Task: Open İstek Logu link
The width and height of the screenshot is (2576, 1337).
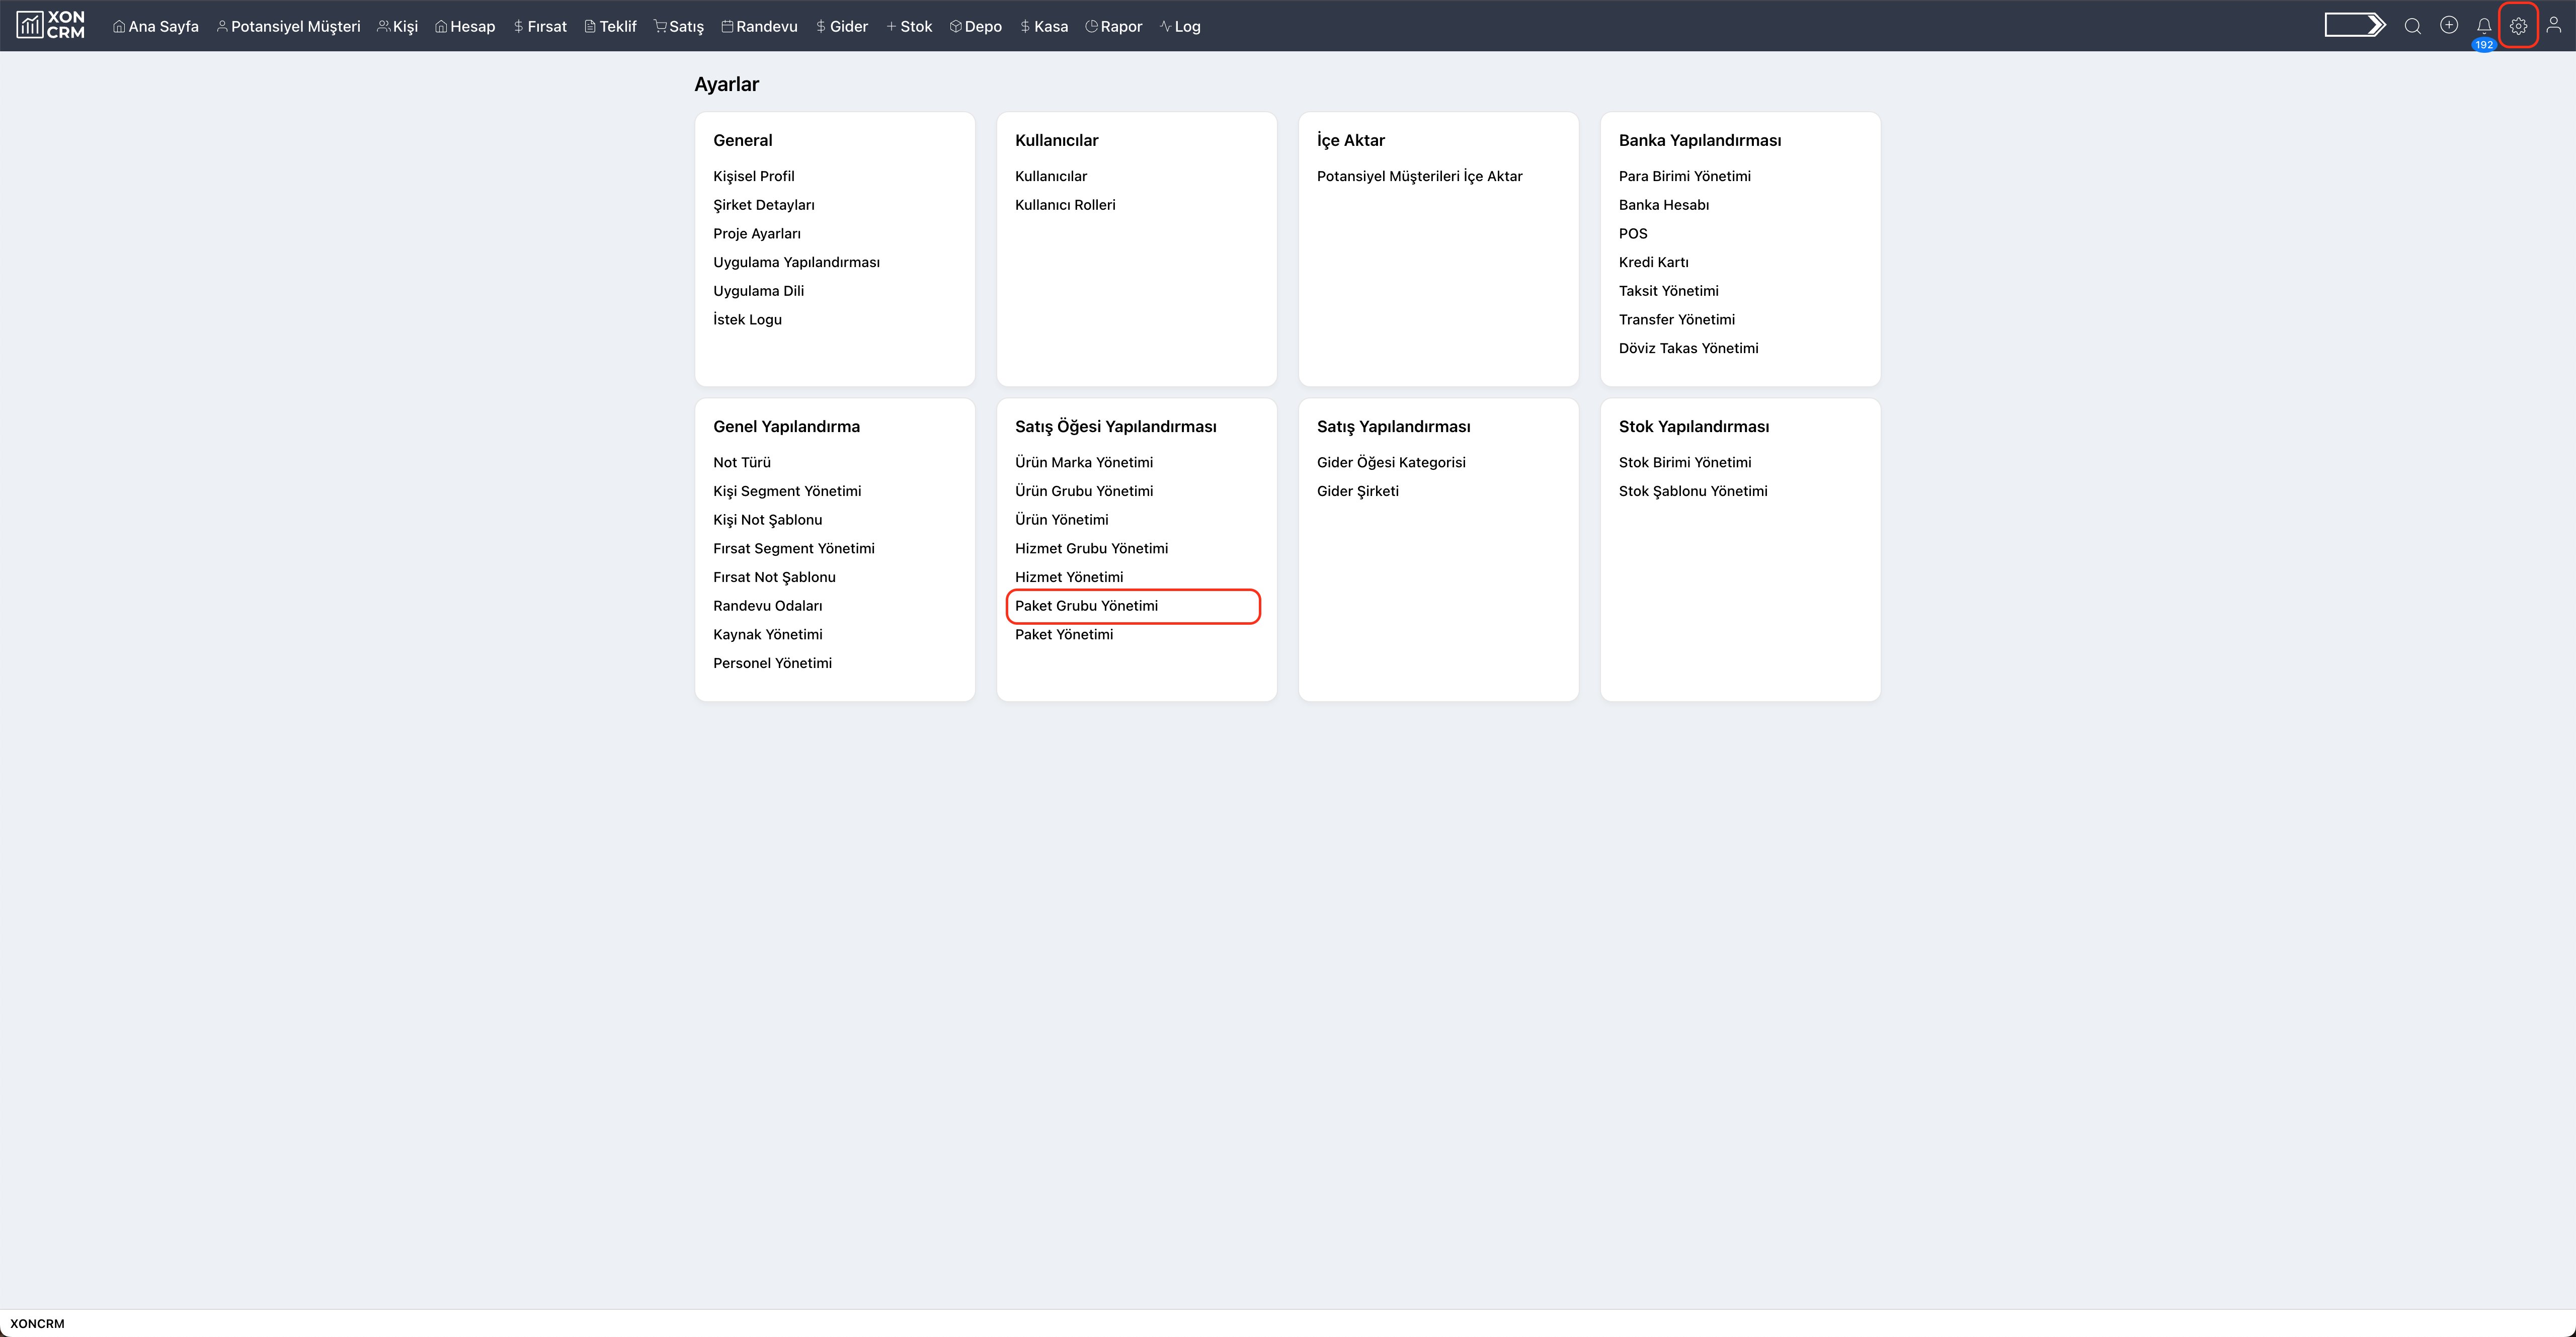Action: (x=748, y=320)
